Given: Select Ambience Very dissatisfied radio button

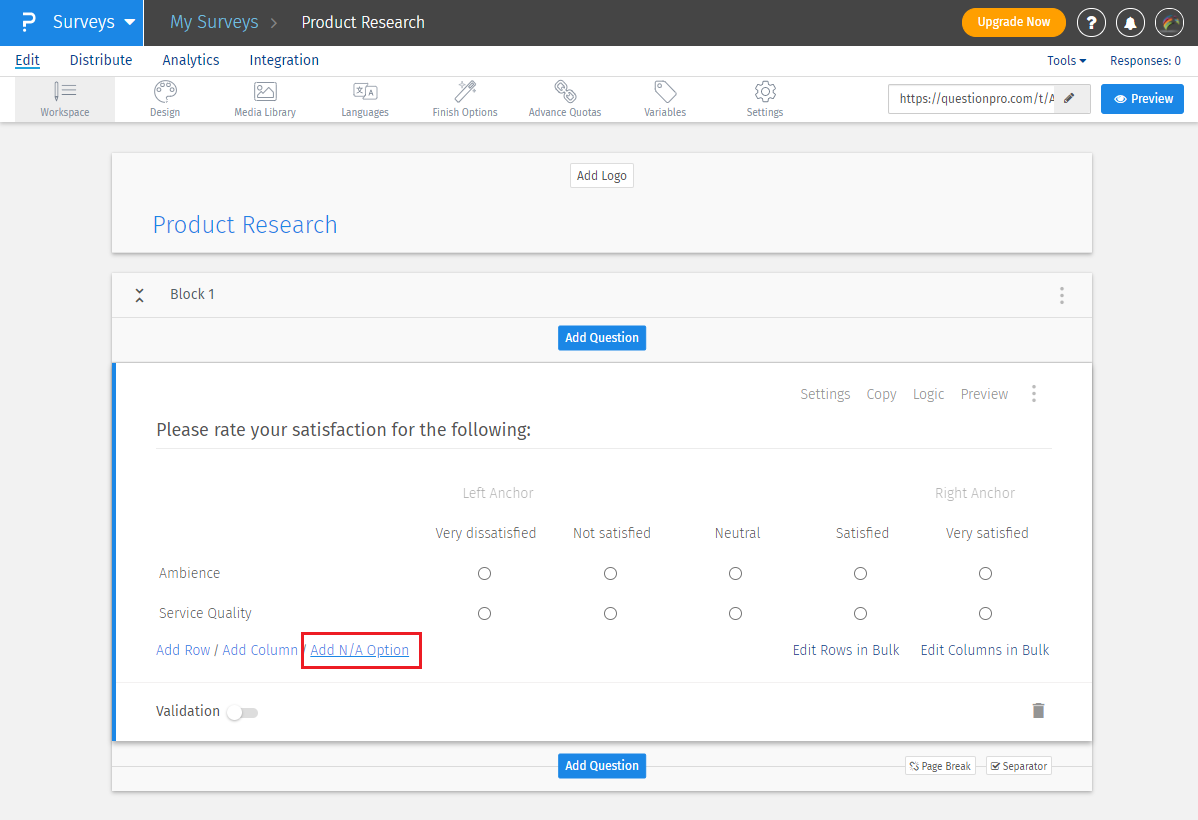Looking at the screenshot, I should coord(485,573).
